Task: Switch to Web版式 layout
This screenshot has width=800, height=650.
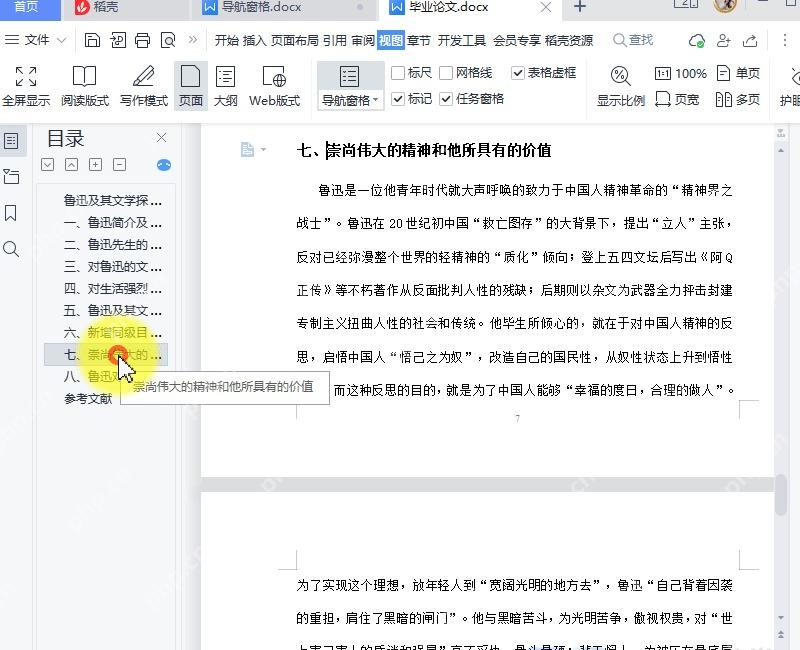Action: click(x=274, y=86)
